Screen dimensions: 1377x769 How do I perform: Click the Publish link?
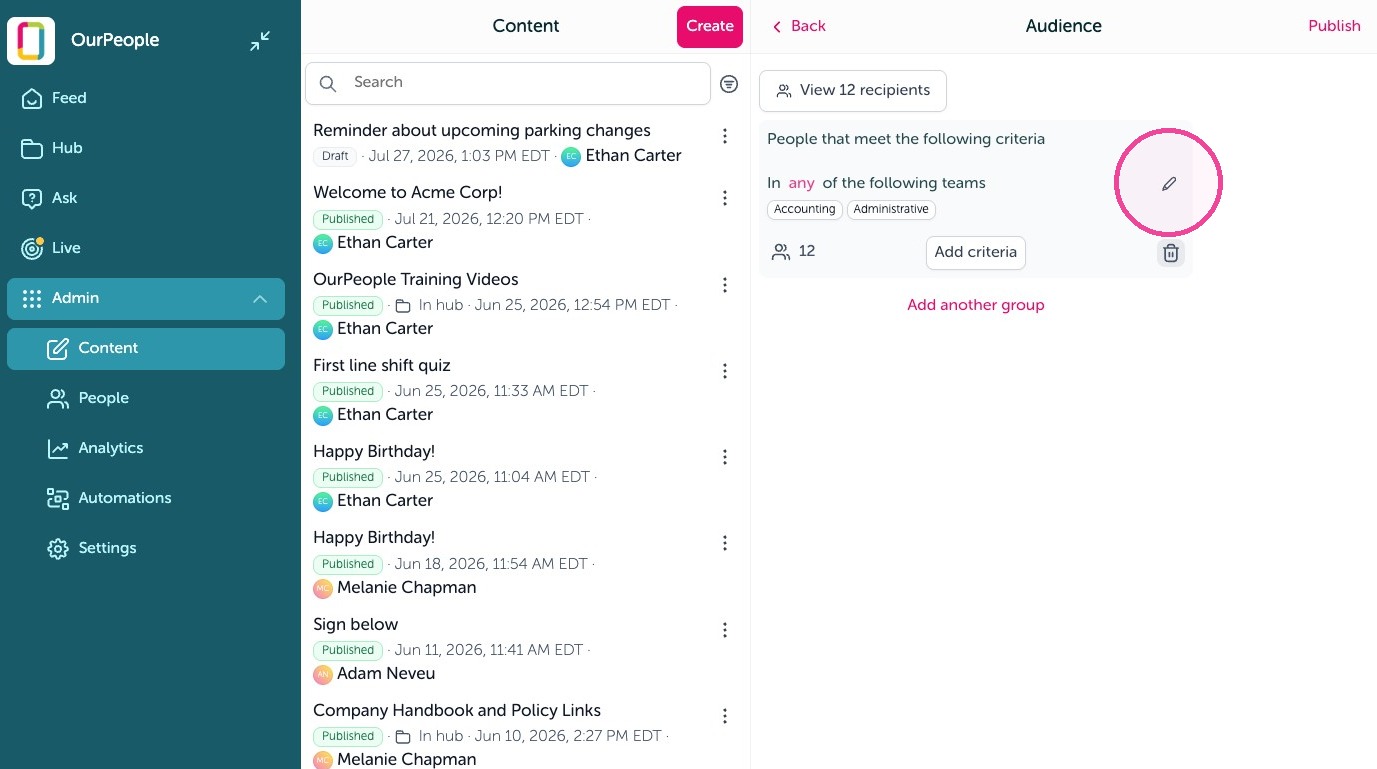[x=1334, y=26]
